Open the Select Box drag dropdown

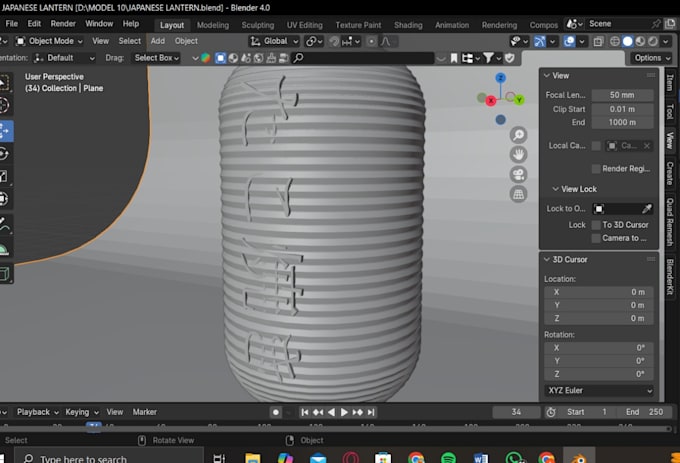pos(156,58)
